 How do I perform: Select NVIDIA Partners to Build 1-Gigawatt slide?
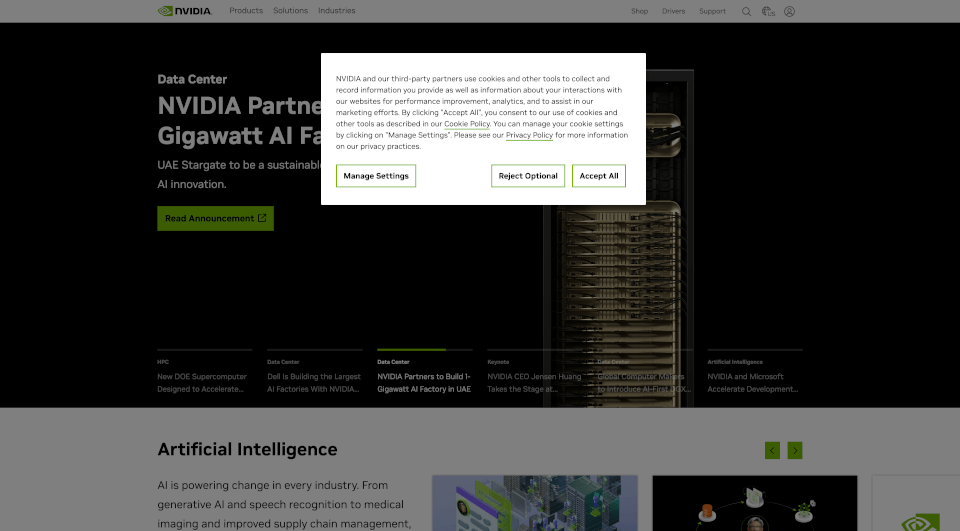[425, 372]
